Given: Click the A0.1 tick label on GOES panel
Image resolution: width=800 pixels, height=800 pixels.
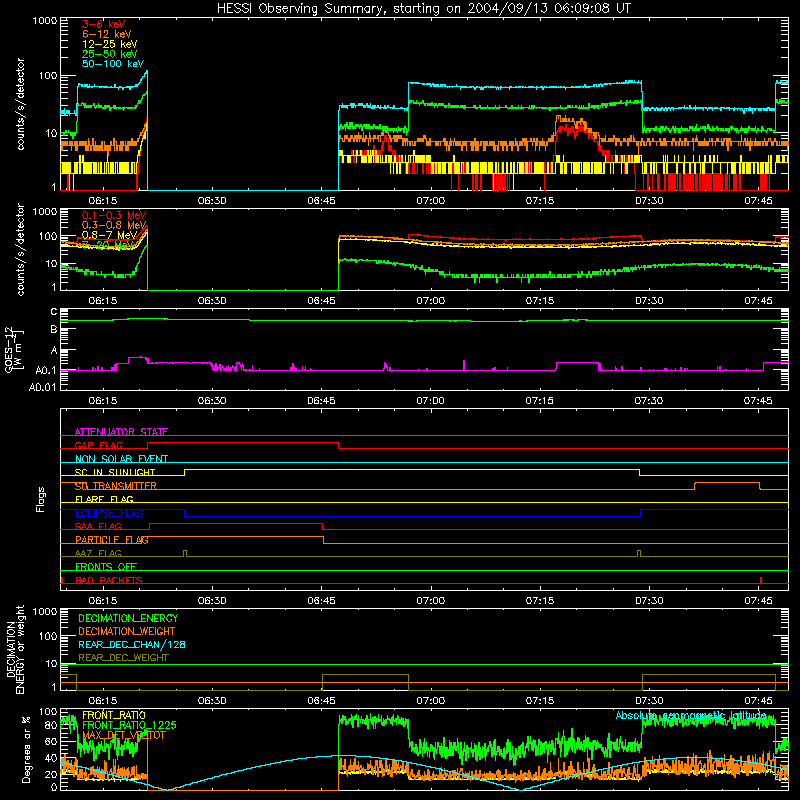Looking at the screenshot, I should (x=46, y=371).
